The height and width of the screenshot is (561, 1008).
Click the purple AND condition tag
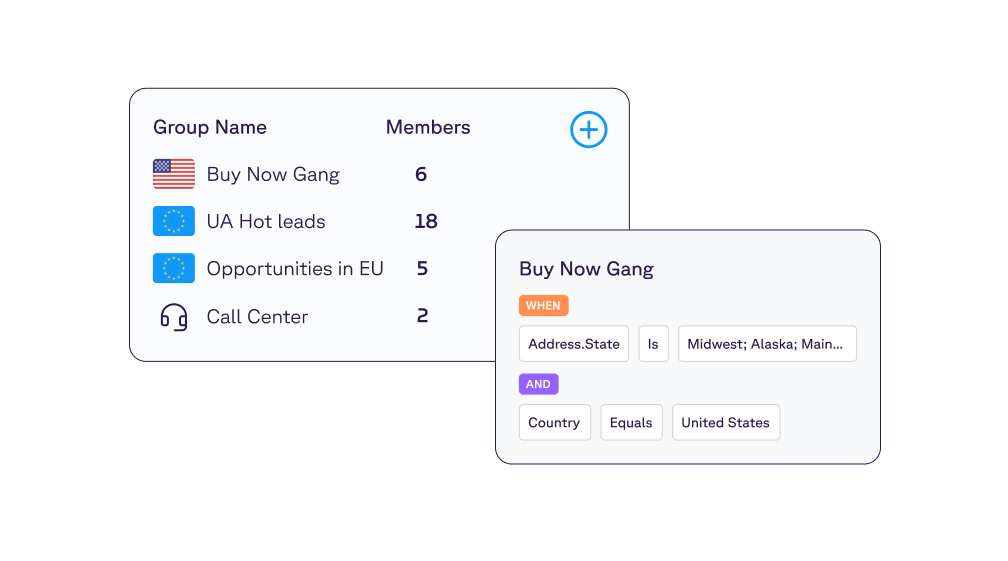(x=538, y=384)
